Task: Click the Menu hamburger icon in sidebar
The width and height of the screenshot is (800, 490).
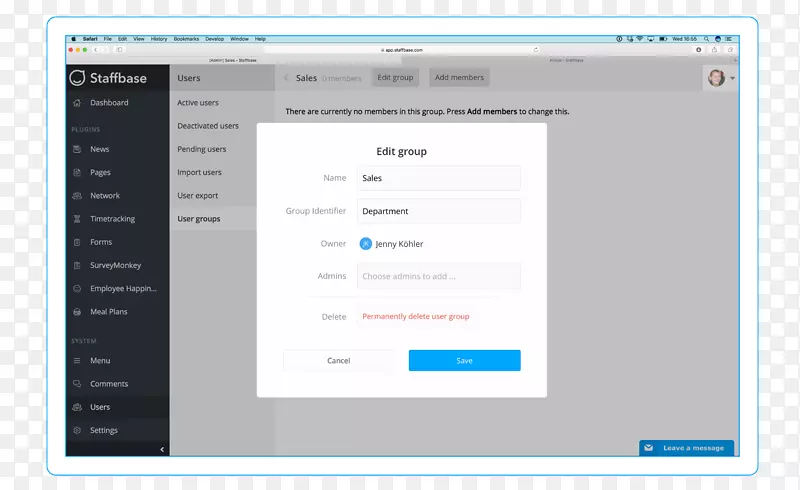Action: tap(77, 360)
